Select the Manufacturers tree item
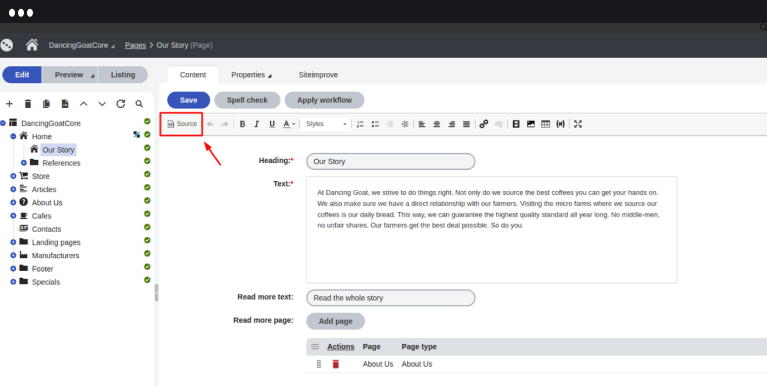 [55, 255]
